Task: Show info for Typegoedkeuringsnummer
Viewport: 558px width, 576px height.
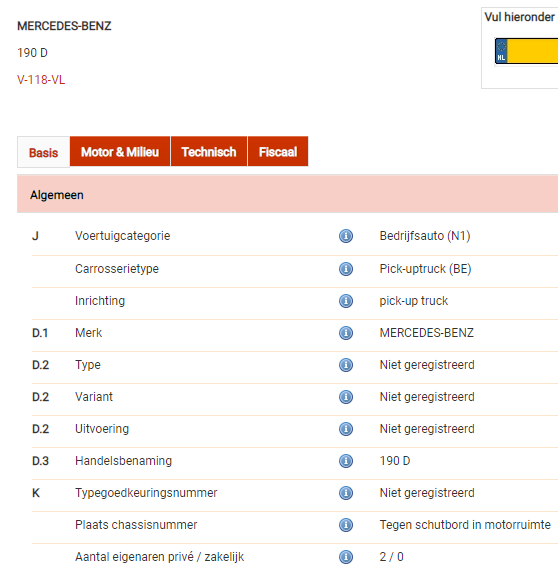Action: click(346, 493)
